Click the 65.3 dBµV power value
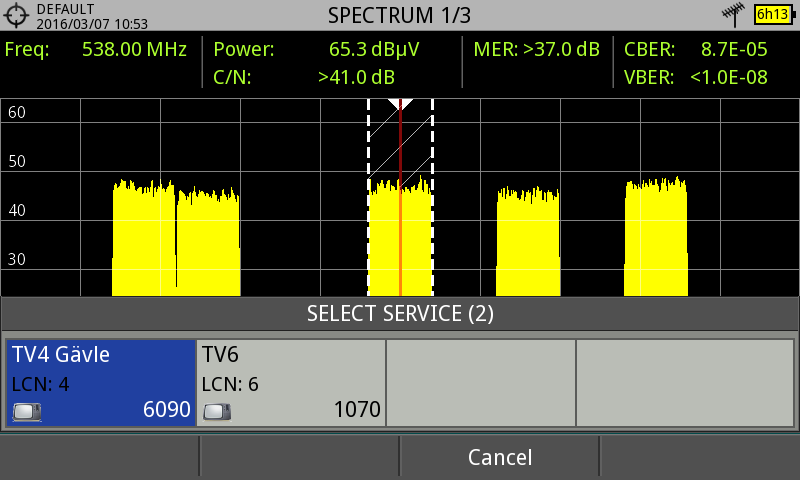Image resolution: width=800 pixels, height=480 pixels. 374,49
